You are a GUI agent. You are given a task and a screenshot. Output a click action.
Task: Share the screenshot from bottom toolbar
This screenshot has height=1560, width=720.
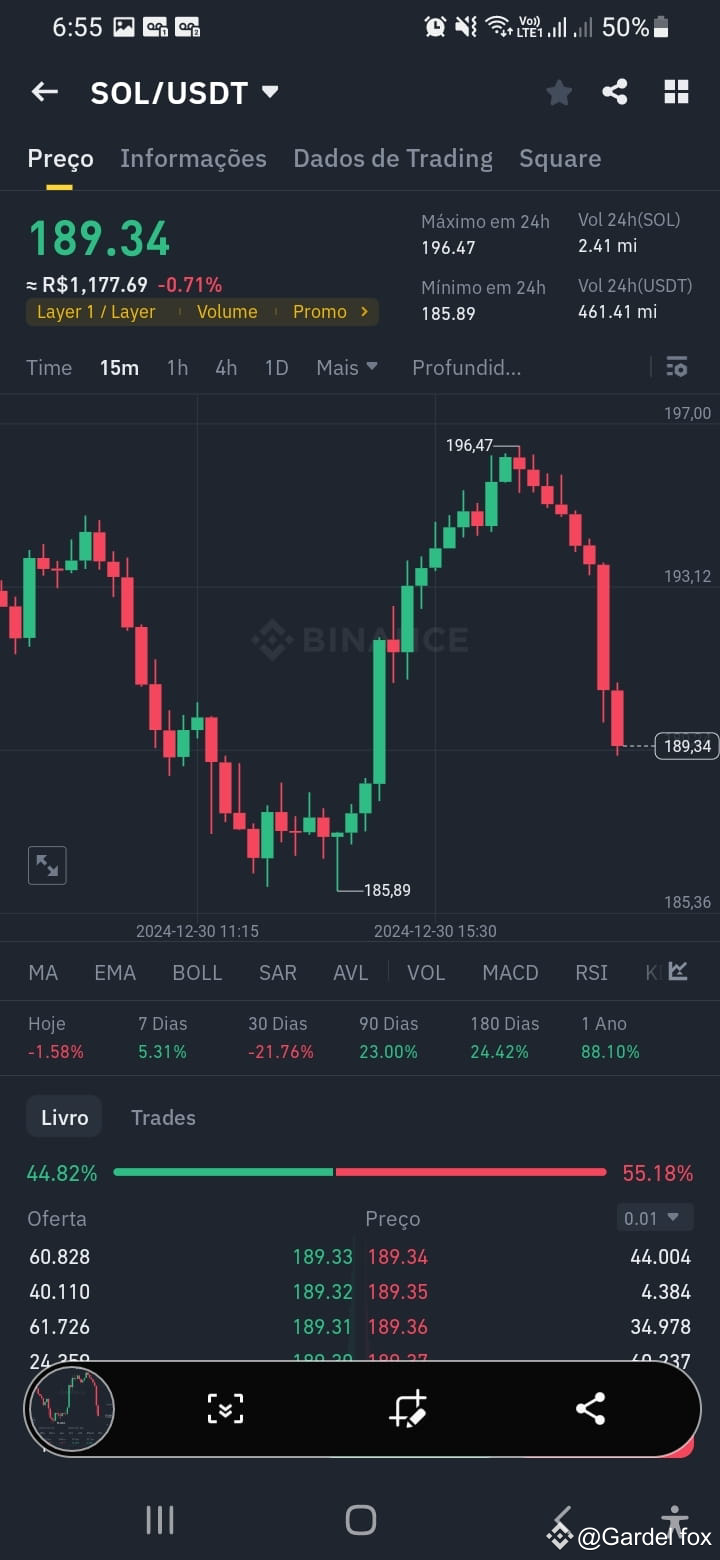point(590,1409)
